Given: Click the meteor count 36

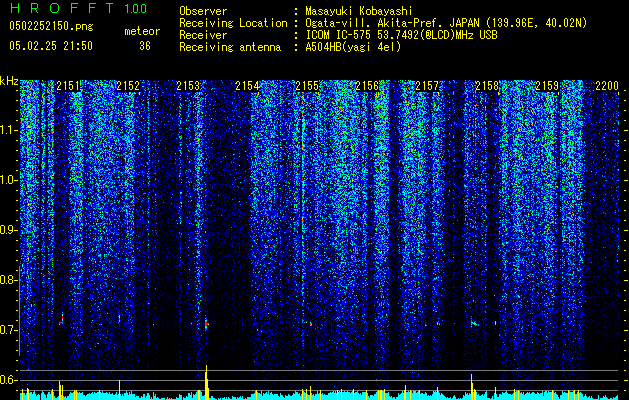Looking at the screenshot, I should [x=145, y=46].
